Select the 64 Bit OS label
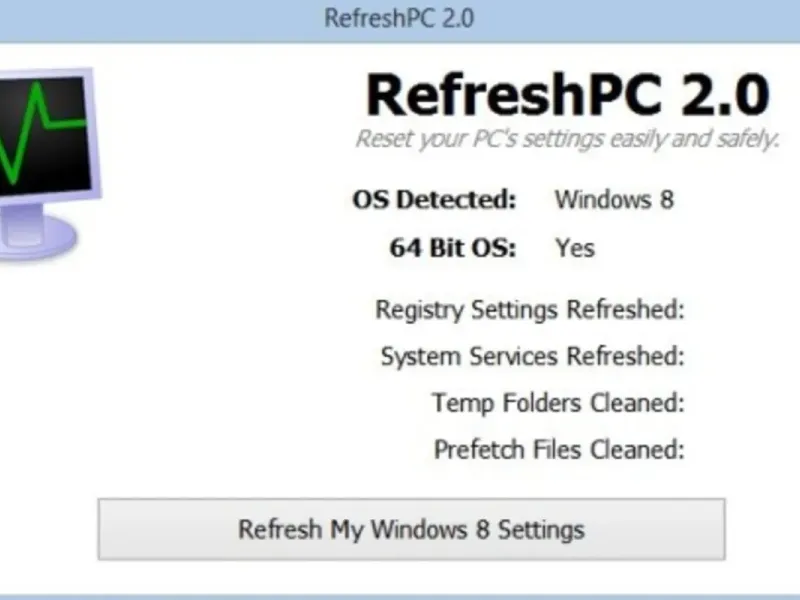This screenshot has width=800, height=600. pyautogui.click(x=453, y=247)
